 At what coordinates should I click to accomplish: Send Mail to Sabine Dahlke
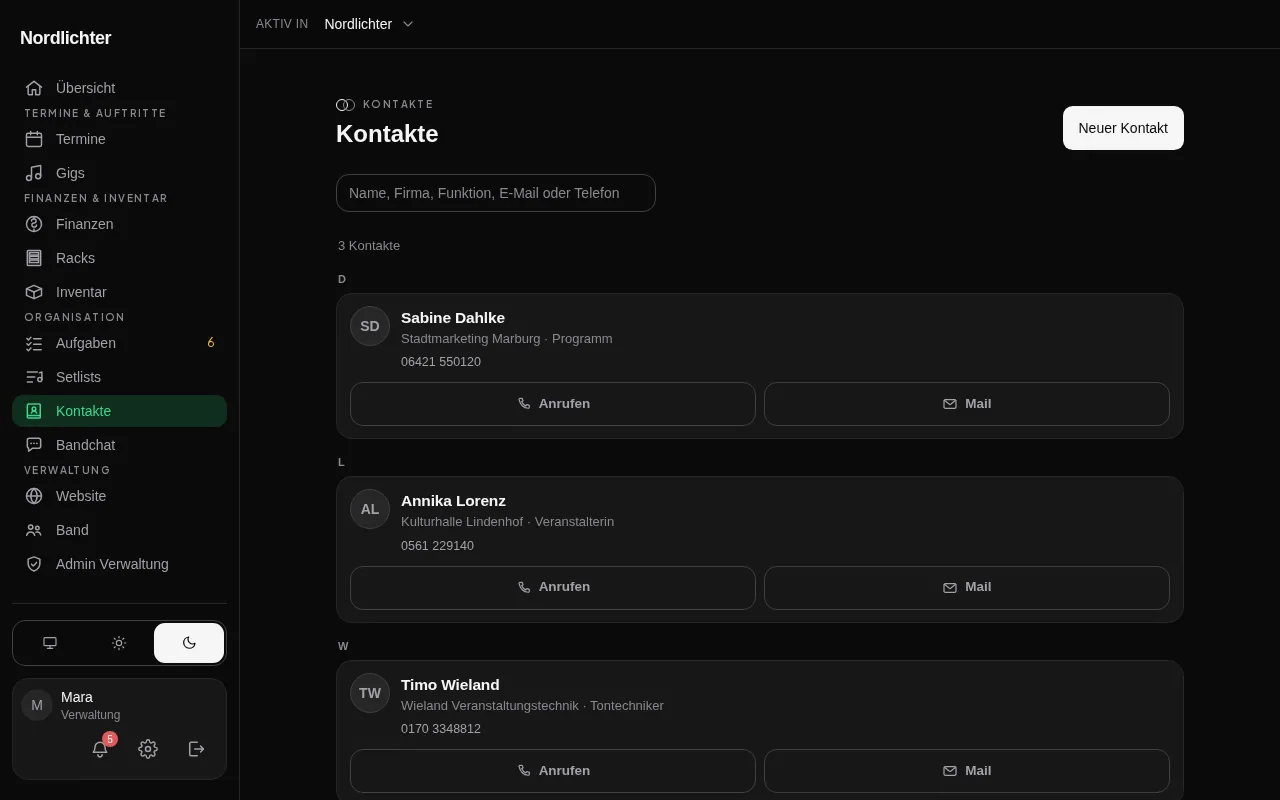[x=967, y=404]
